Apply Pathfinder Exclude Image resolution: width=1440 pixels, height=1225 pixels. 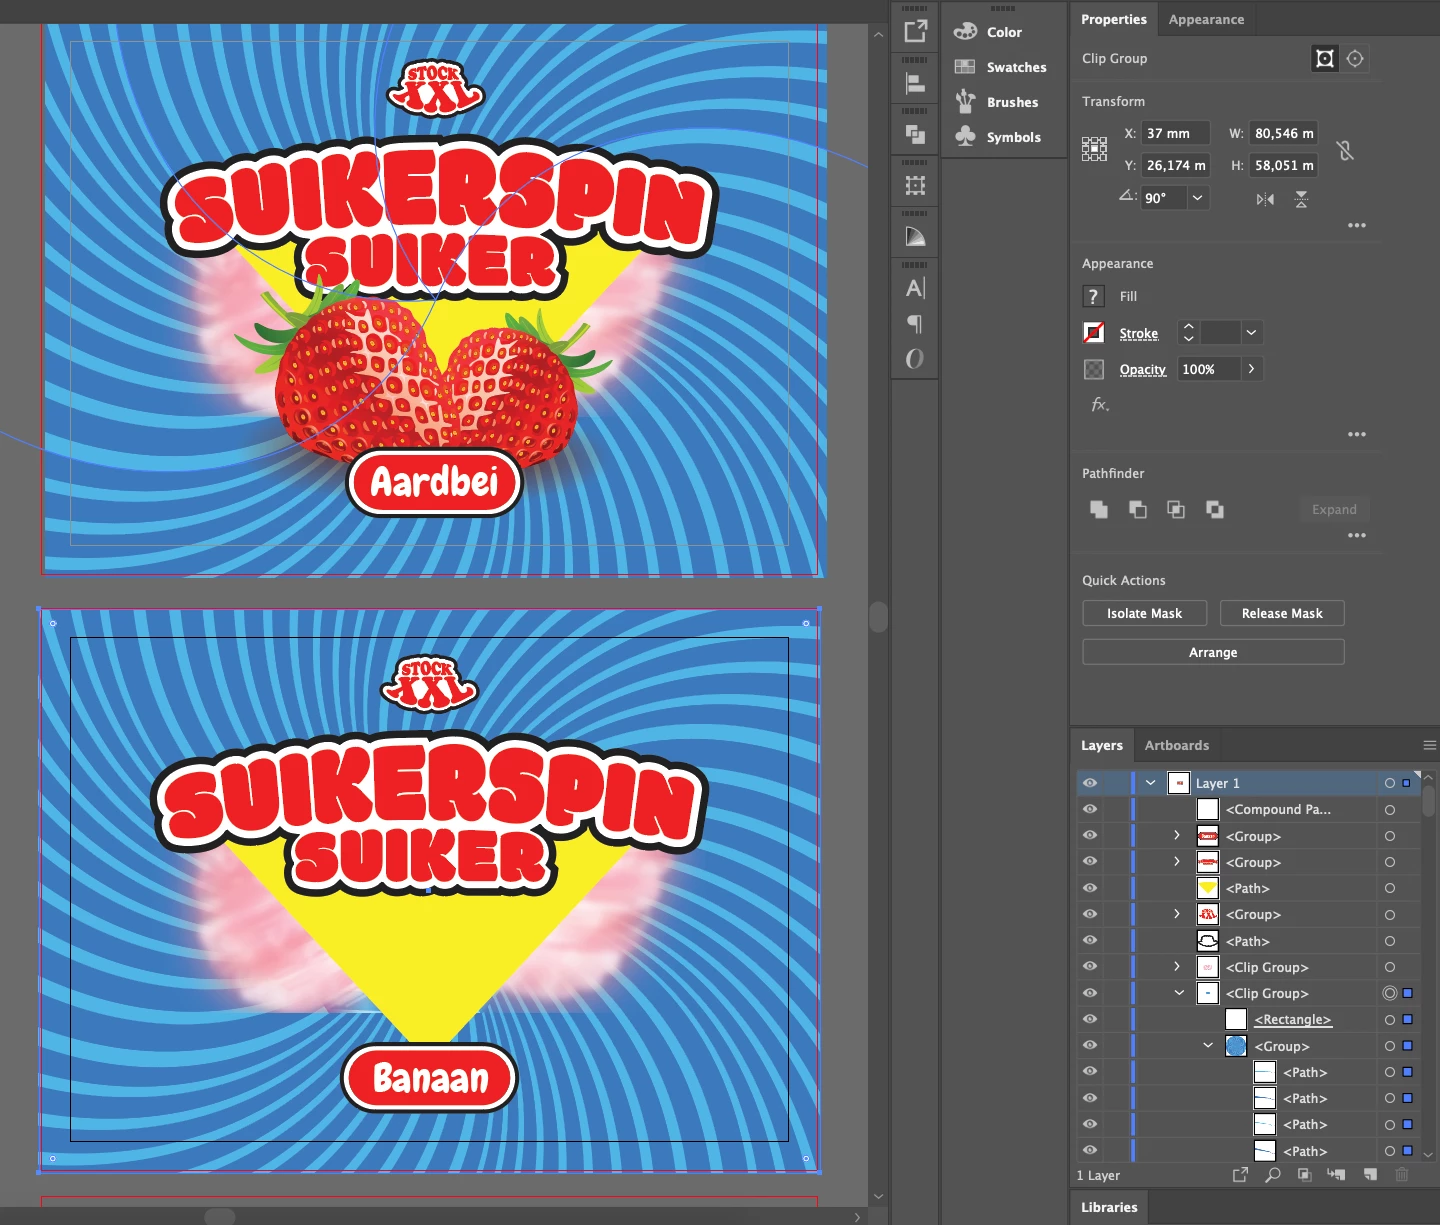[x=1215, y=509]
